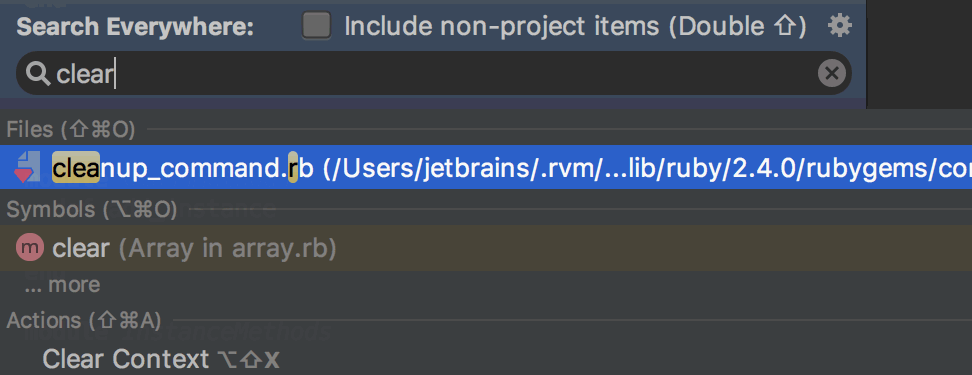This screenshot has height=375, width=972.
Task: Select the clear symbol result name
Action: [81, 249]
